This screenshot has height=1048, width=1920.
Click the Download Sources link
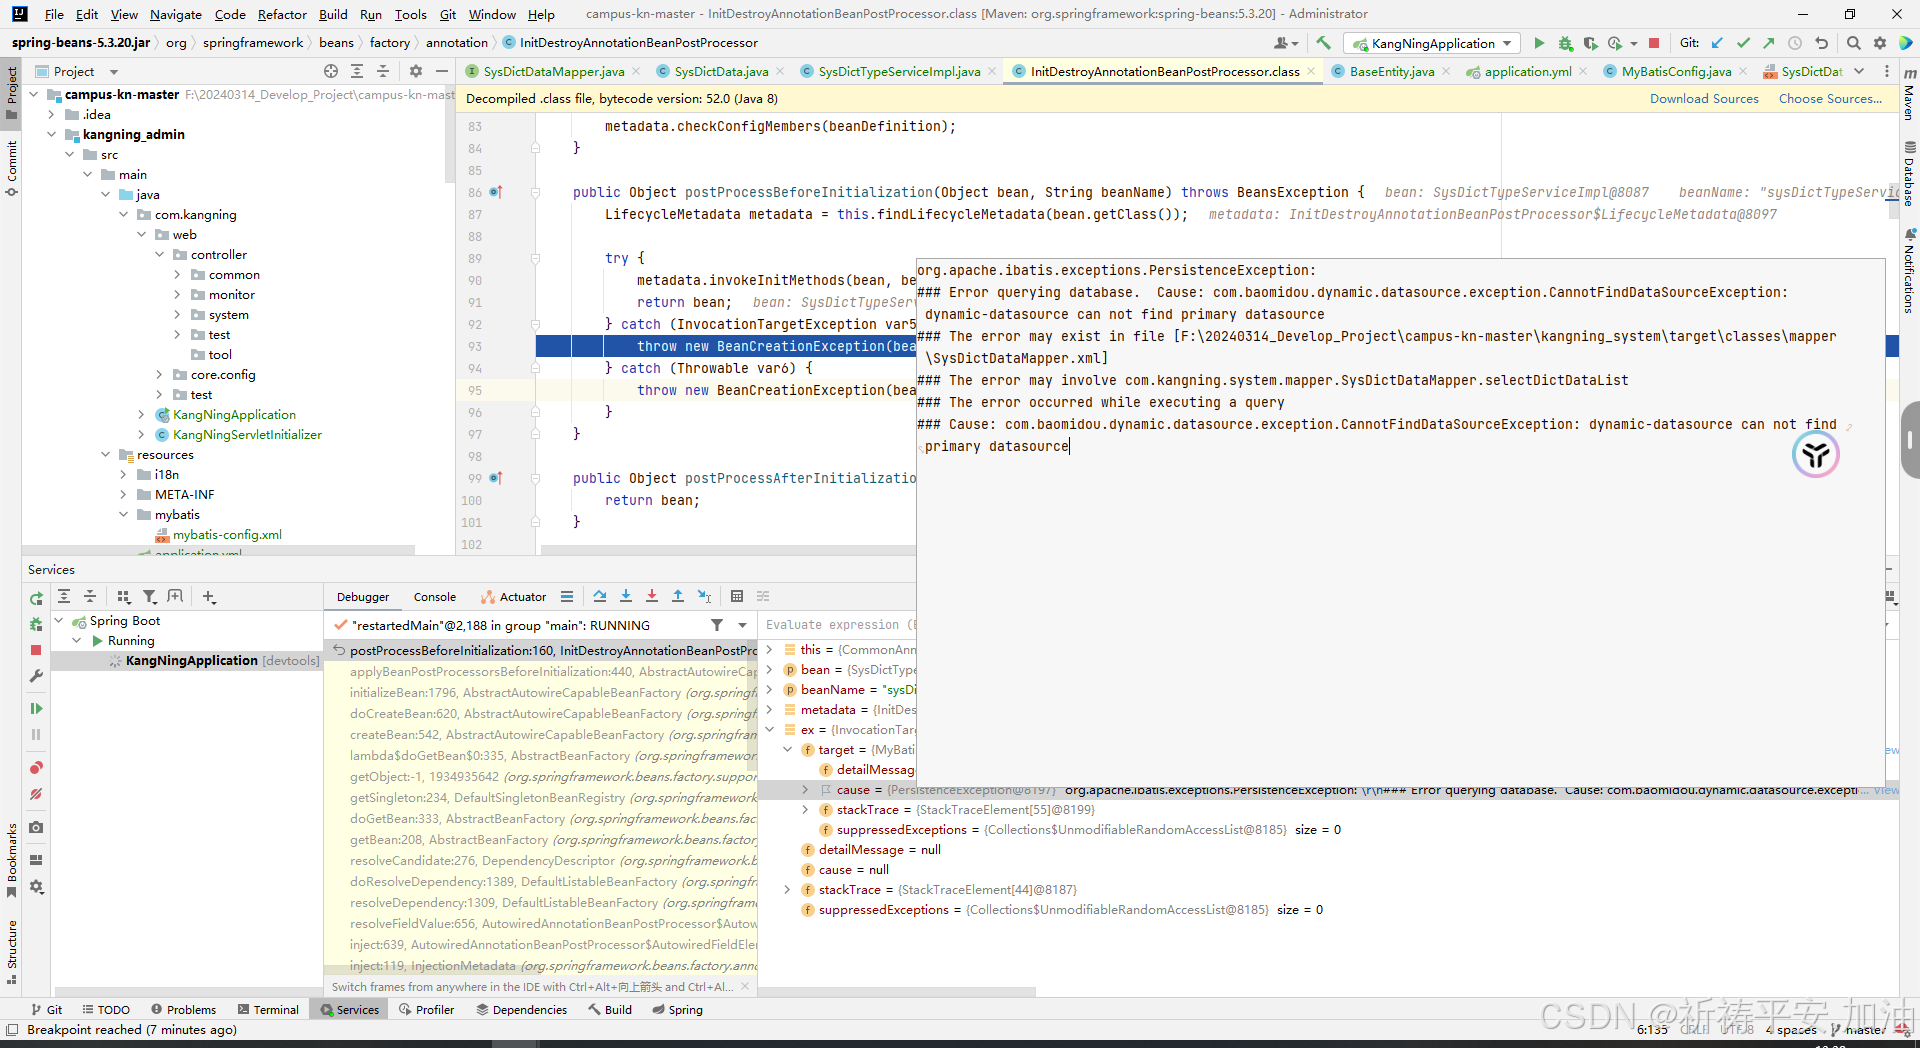(x=1703, y=98)
